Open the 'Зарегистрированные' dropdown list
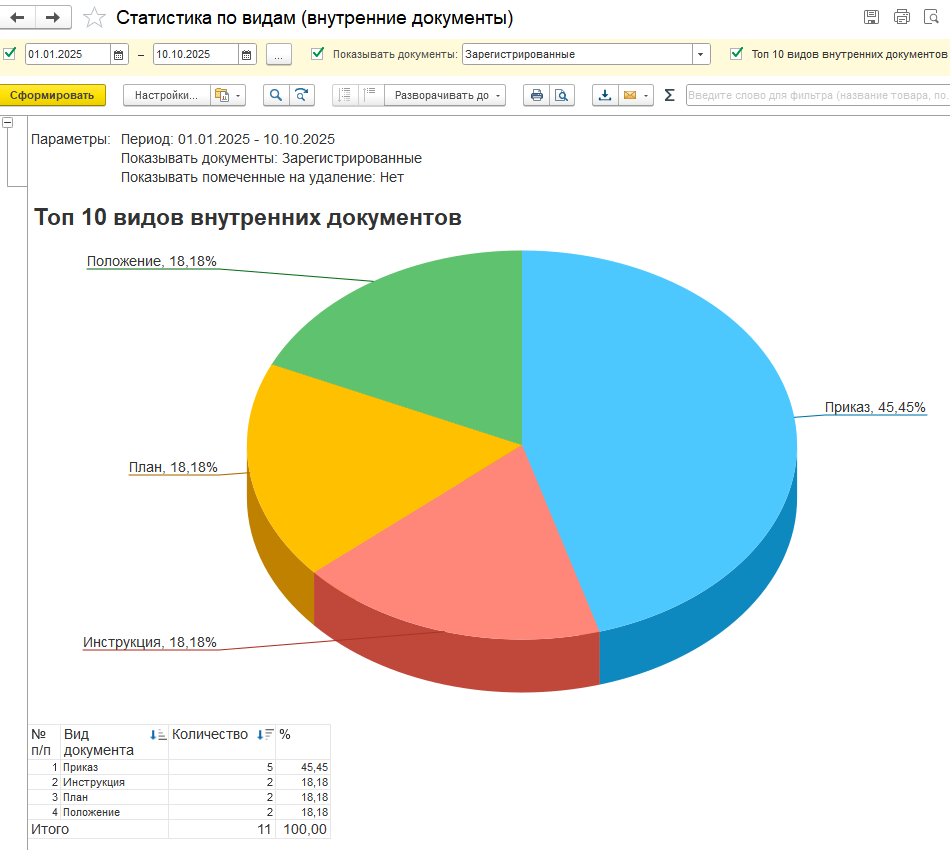950x850 pixels. [x=700, y=55]
